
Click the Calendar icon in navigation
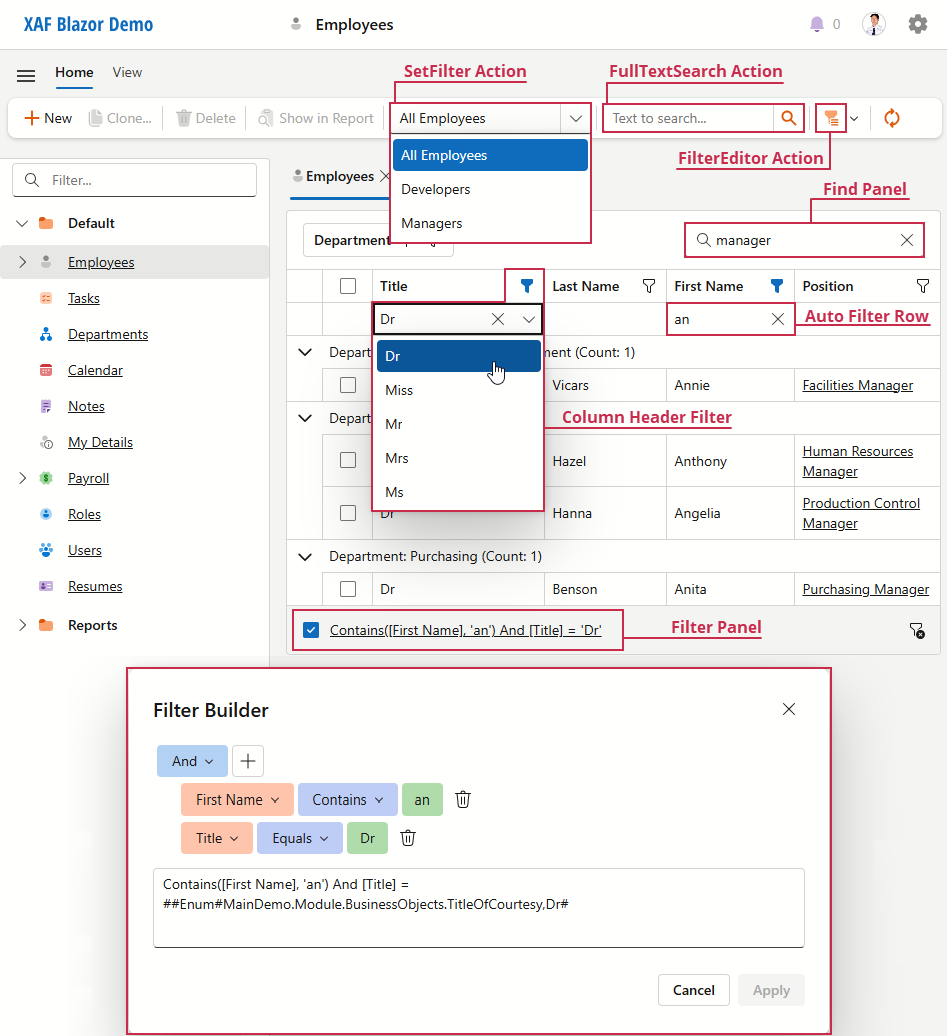(46, 370)
